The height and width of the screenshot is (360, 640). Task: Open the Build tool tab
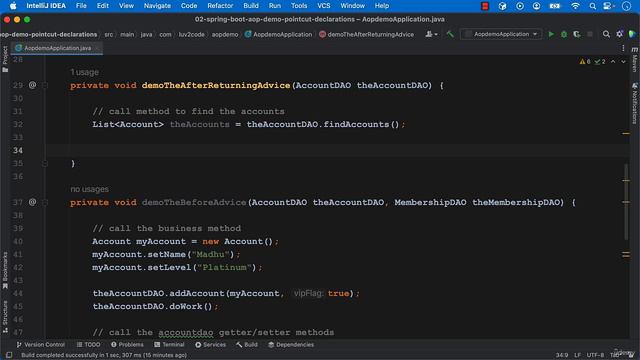tap(247, 344)
